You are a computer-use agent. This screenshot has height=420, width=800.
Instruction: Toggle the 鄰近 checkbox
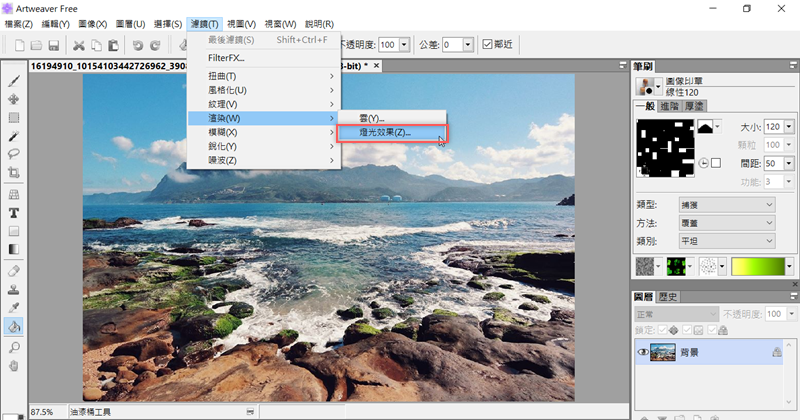pyautogui.click(x=487, y=44)
